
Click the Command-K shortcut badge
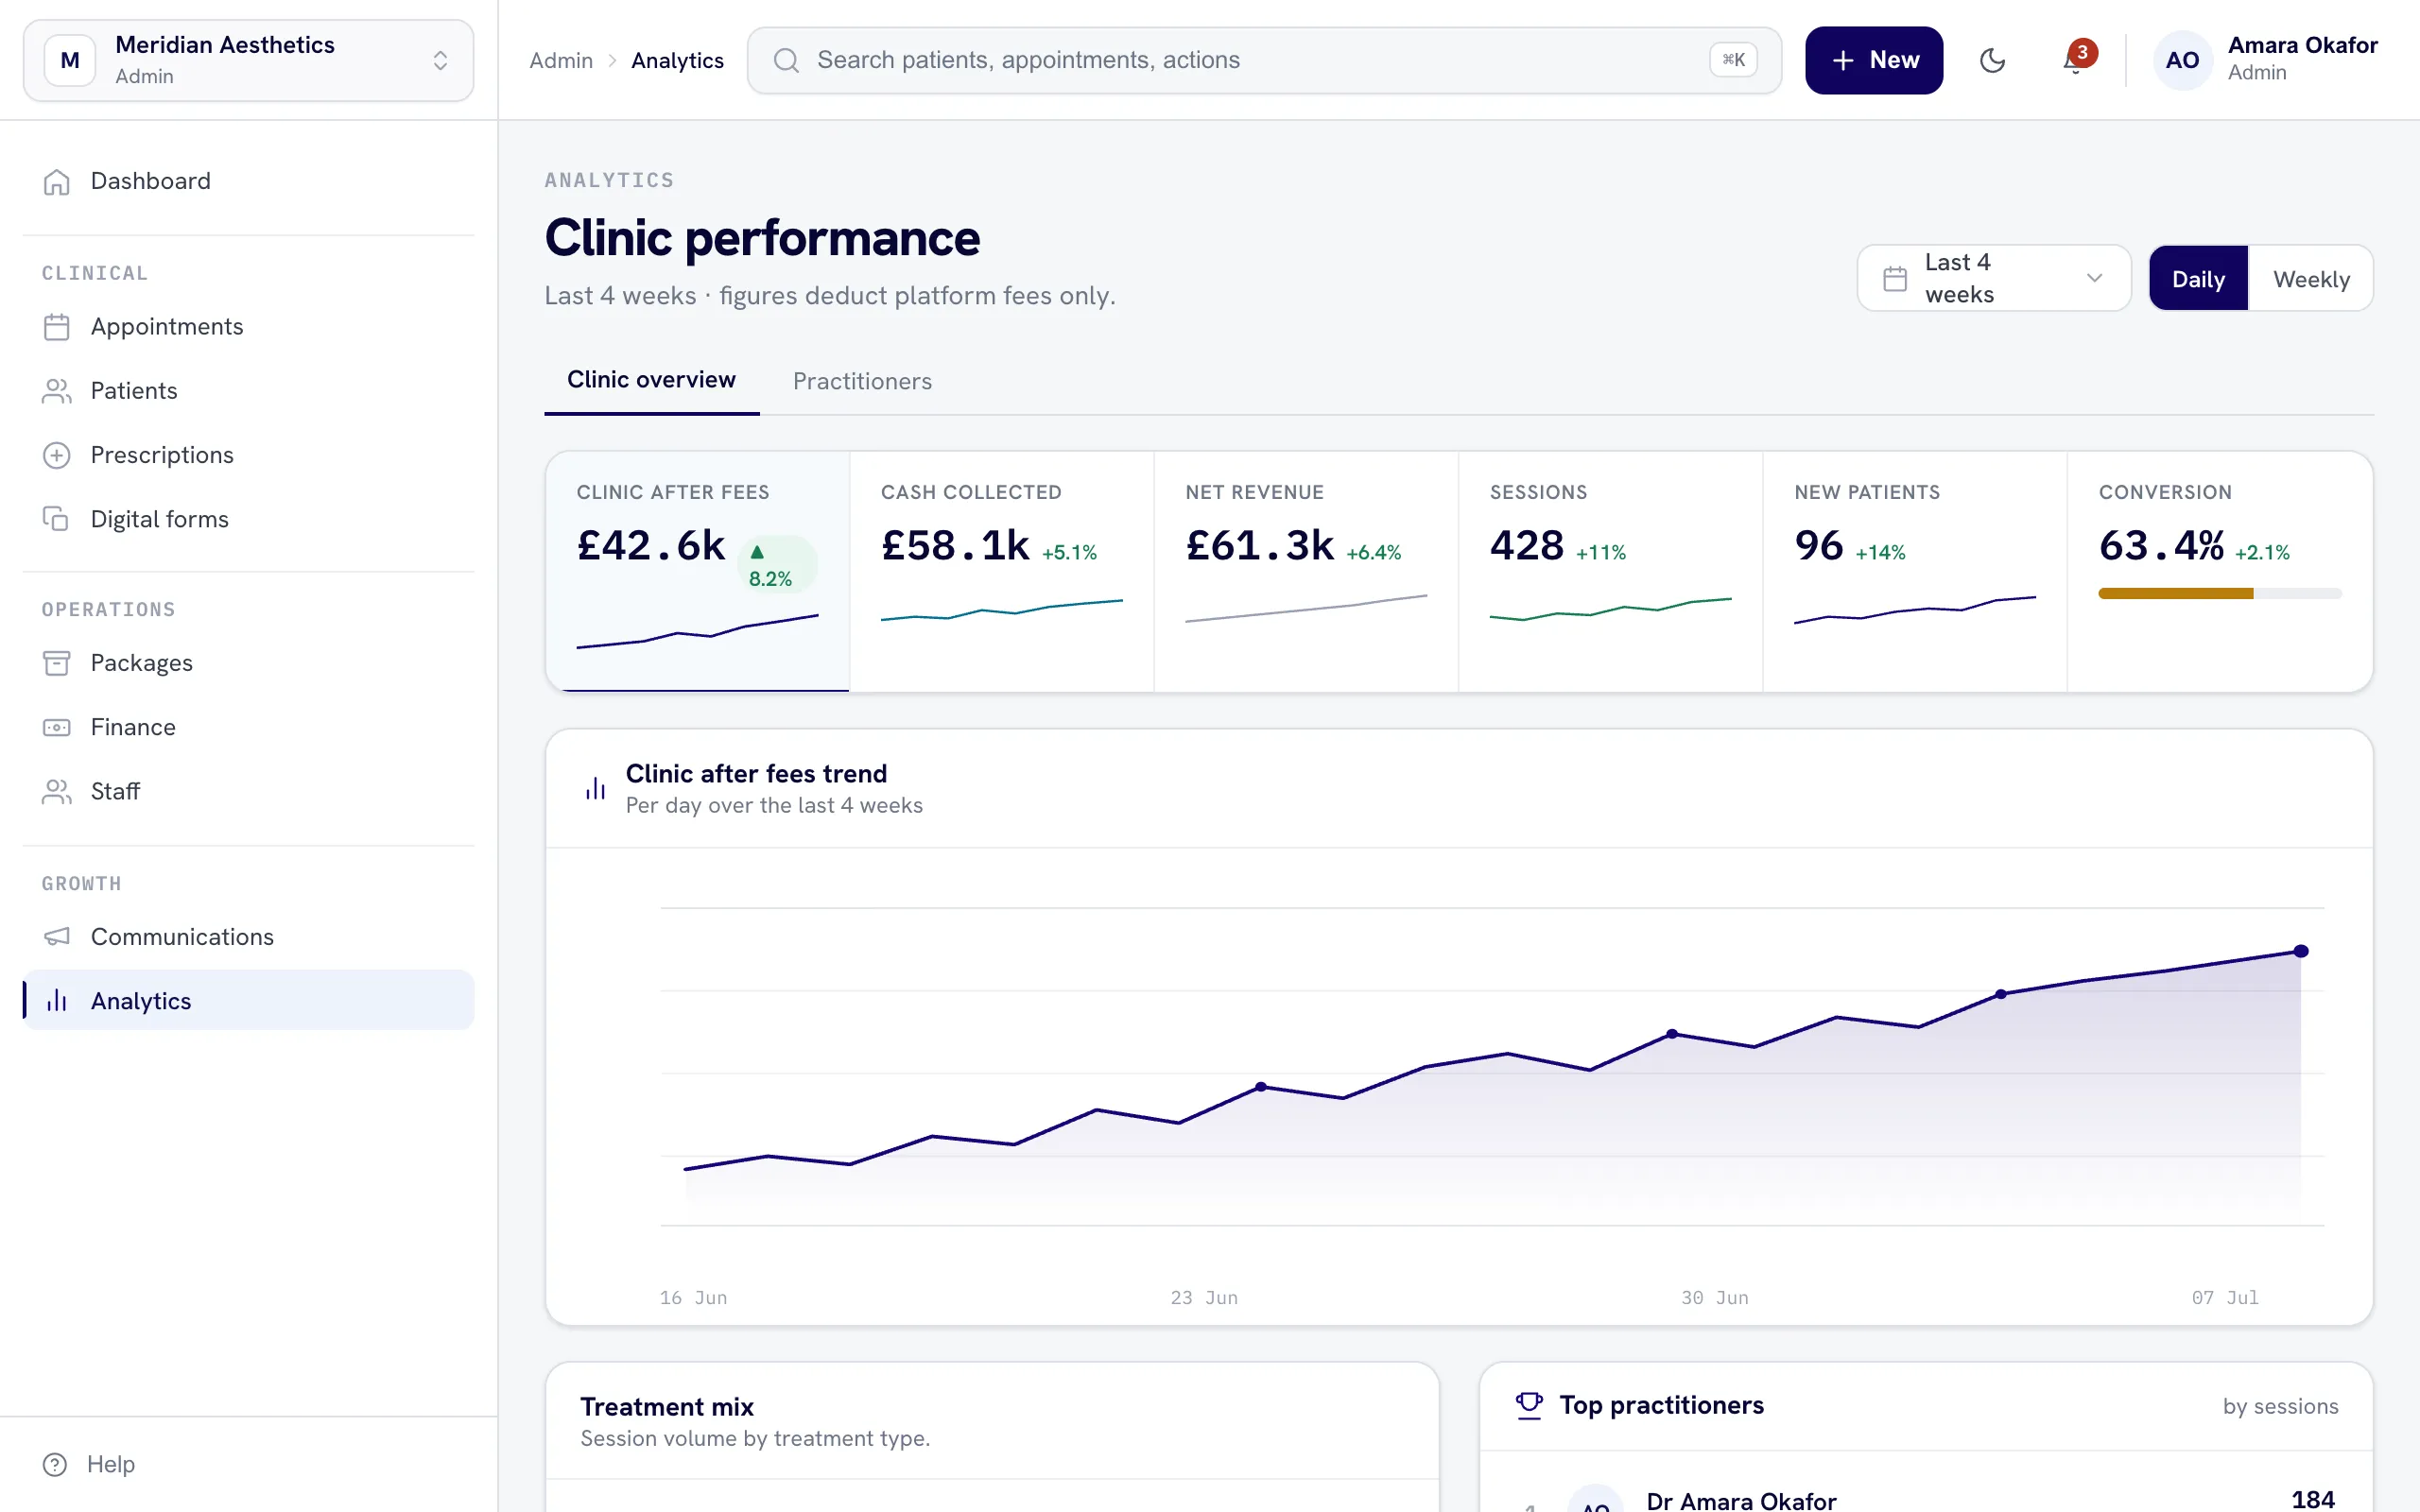click(x=1733, y=60)
